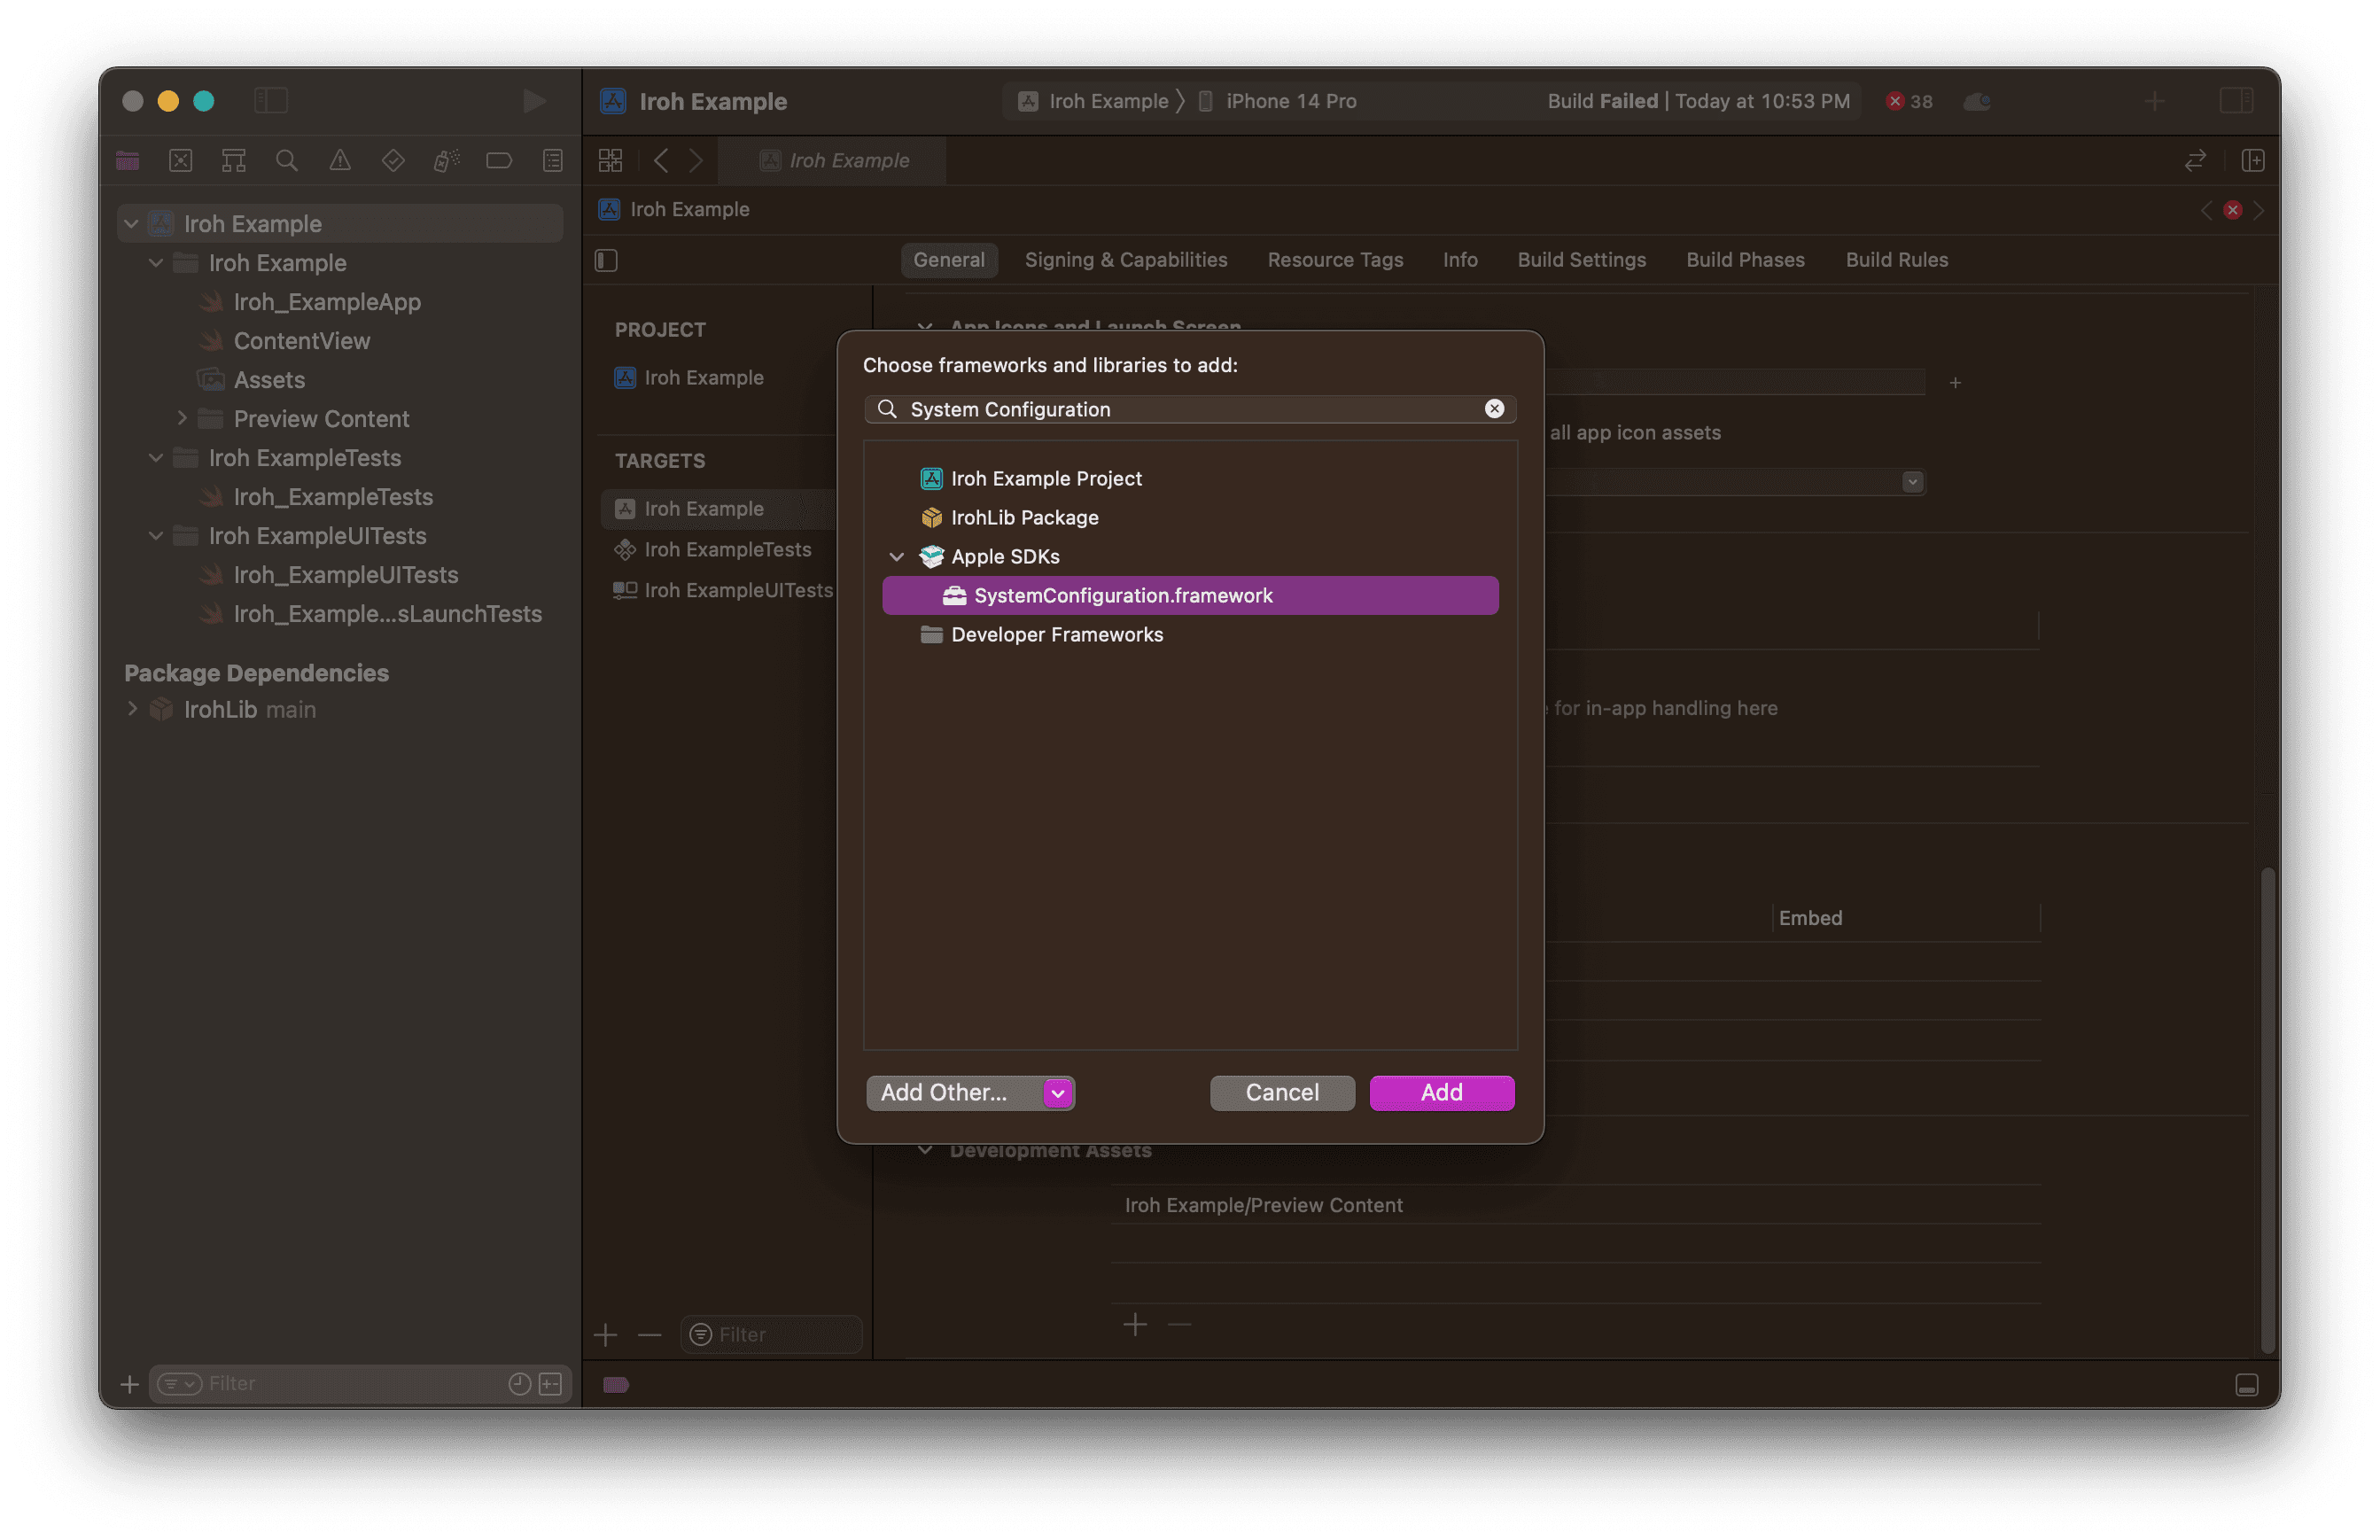The width and height of the screenshot is (2380, 1540).
Task: Open the source control navigator icon
Action: click(x=181, y=160)
